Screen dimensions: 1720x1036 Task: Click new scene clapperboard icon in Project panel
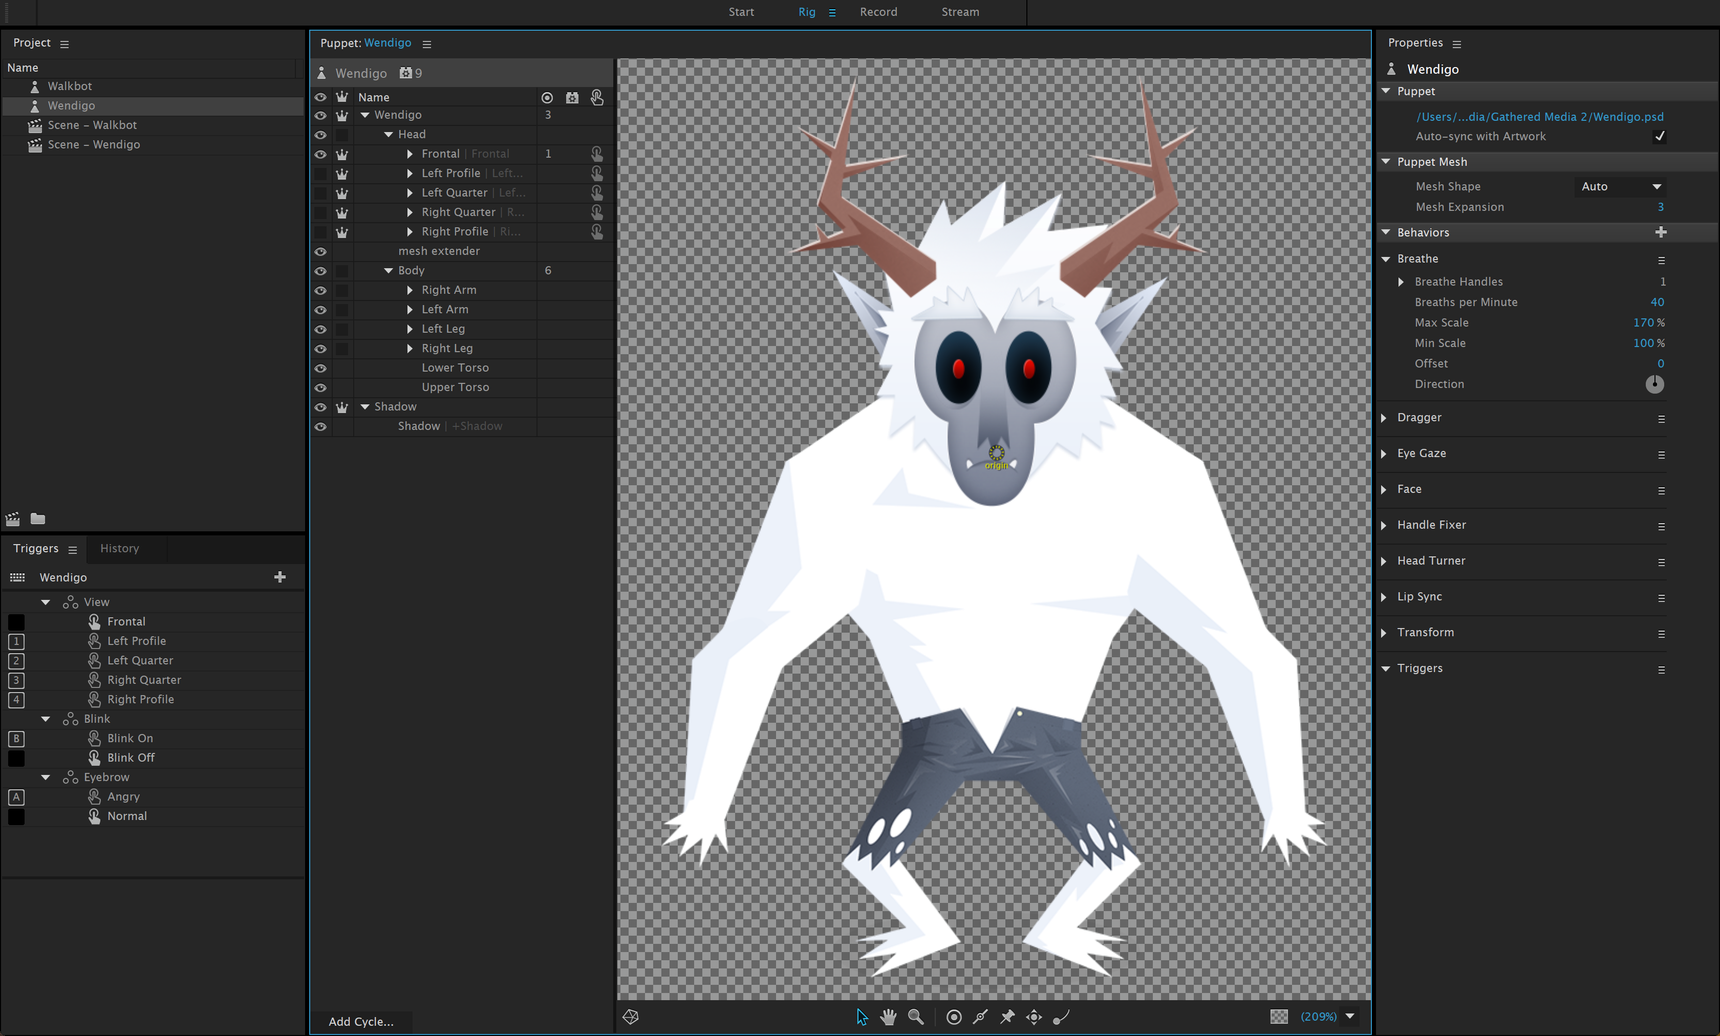pos(13,519)
